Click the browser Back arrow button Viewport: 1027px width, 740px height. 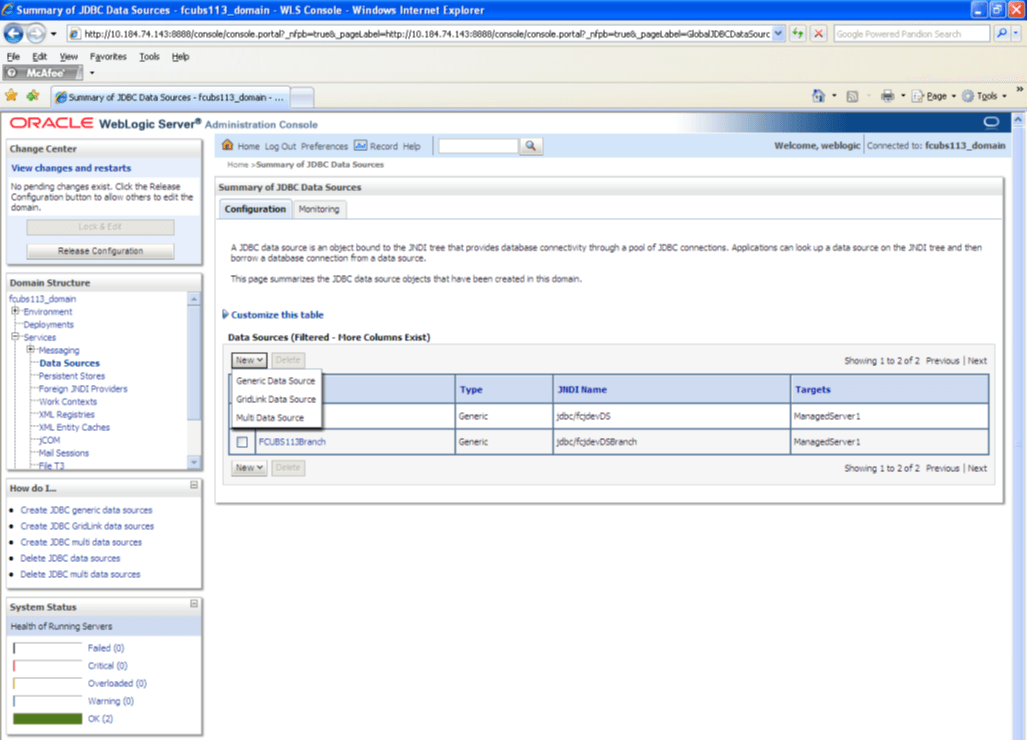tap(13, 33)
